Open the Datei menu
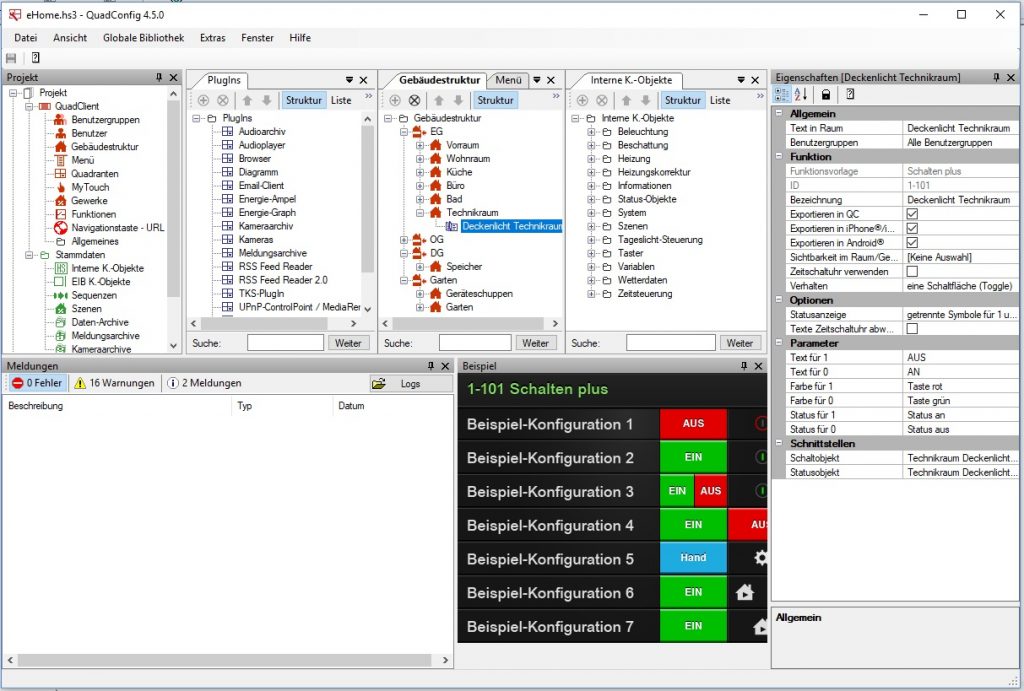Image resolution: width=1024 pixels, height=691 pixels. tap(25, 38)
